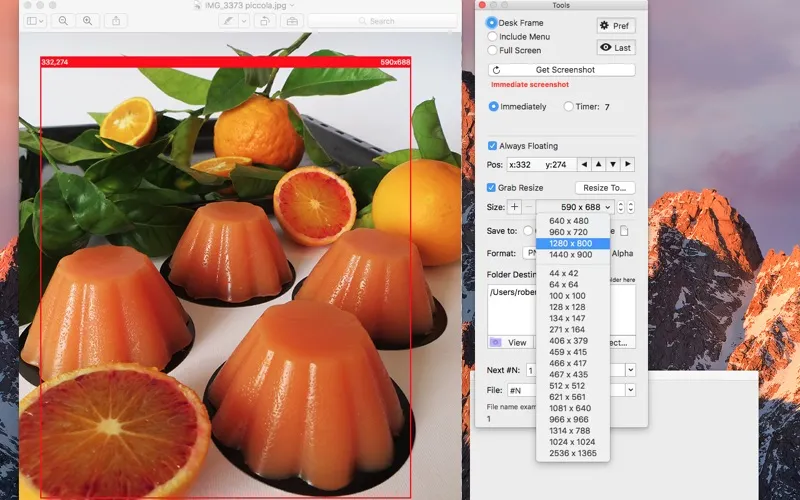This screenshot has height=500, width=800.
Task: Open sidebar view menu in Preview toolbar
Action: (x=35, y=21)
